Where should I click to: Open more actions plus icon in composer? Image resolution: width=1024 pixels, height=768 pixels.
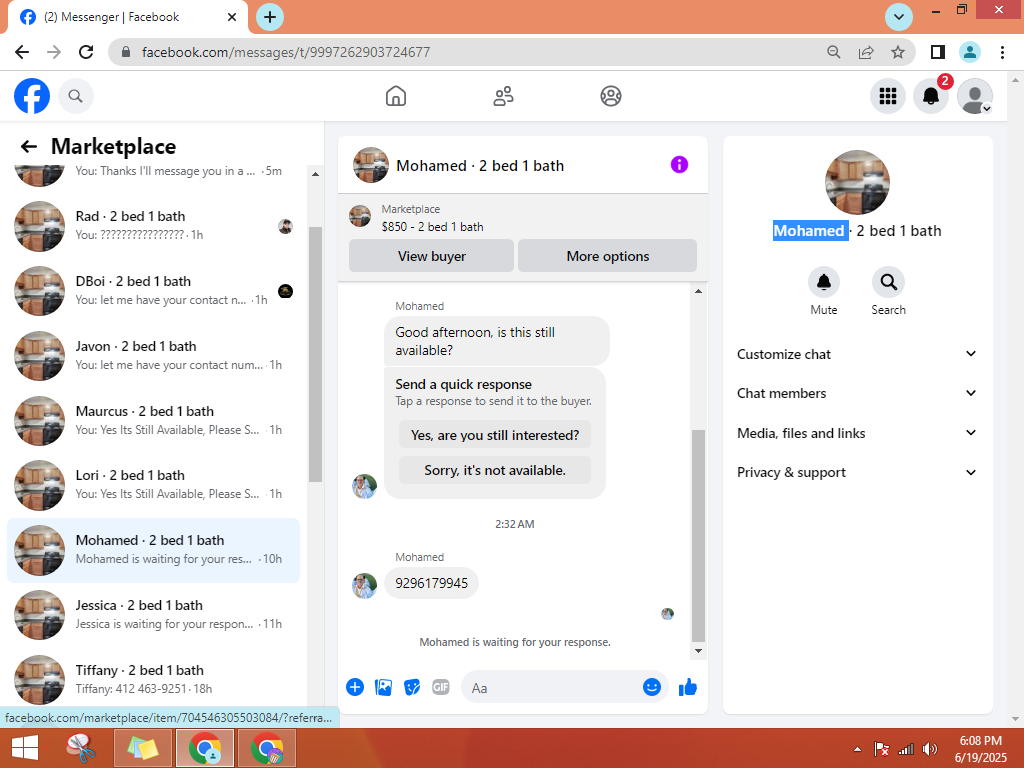[x=355, y=687]
